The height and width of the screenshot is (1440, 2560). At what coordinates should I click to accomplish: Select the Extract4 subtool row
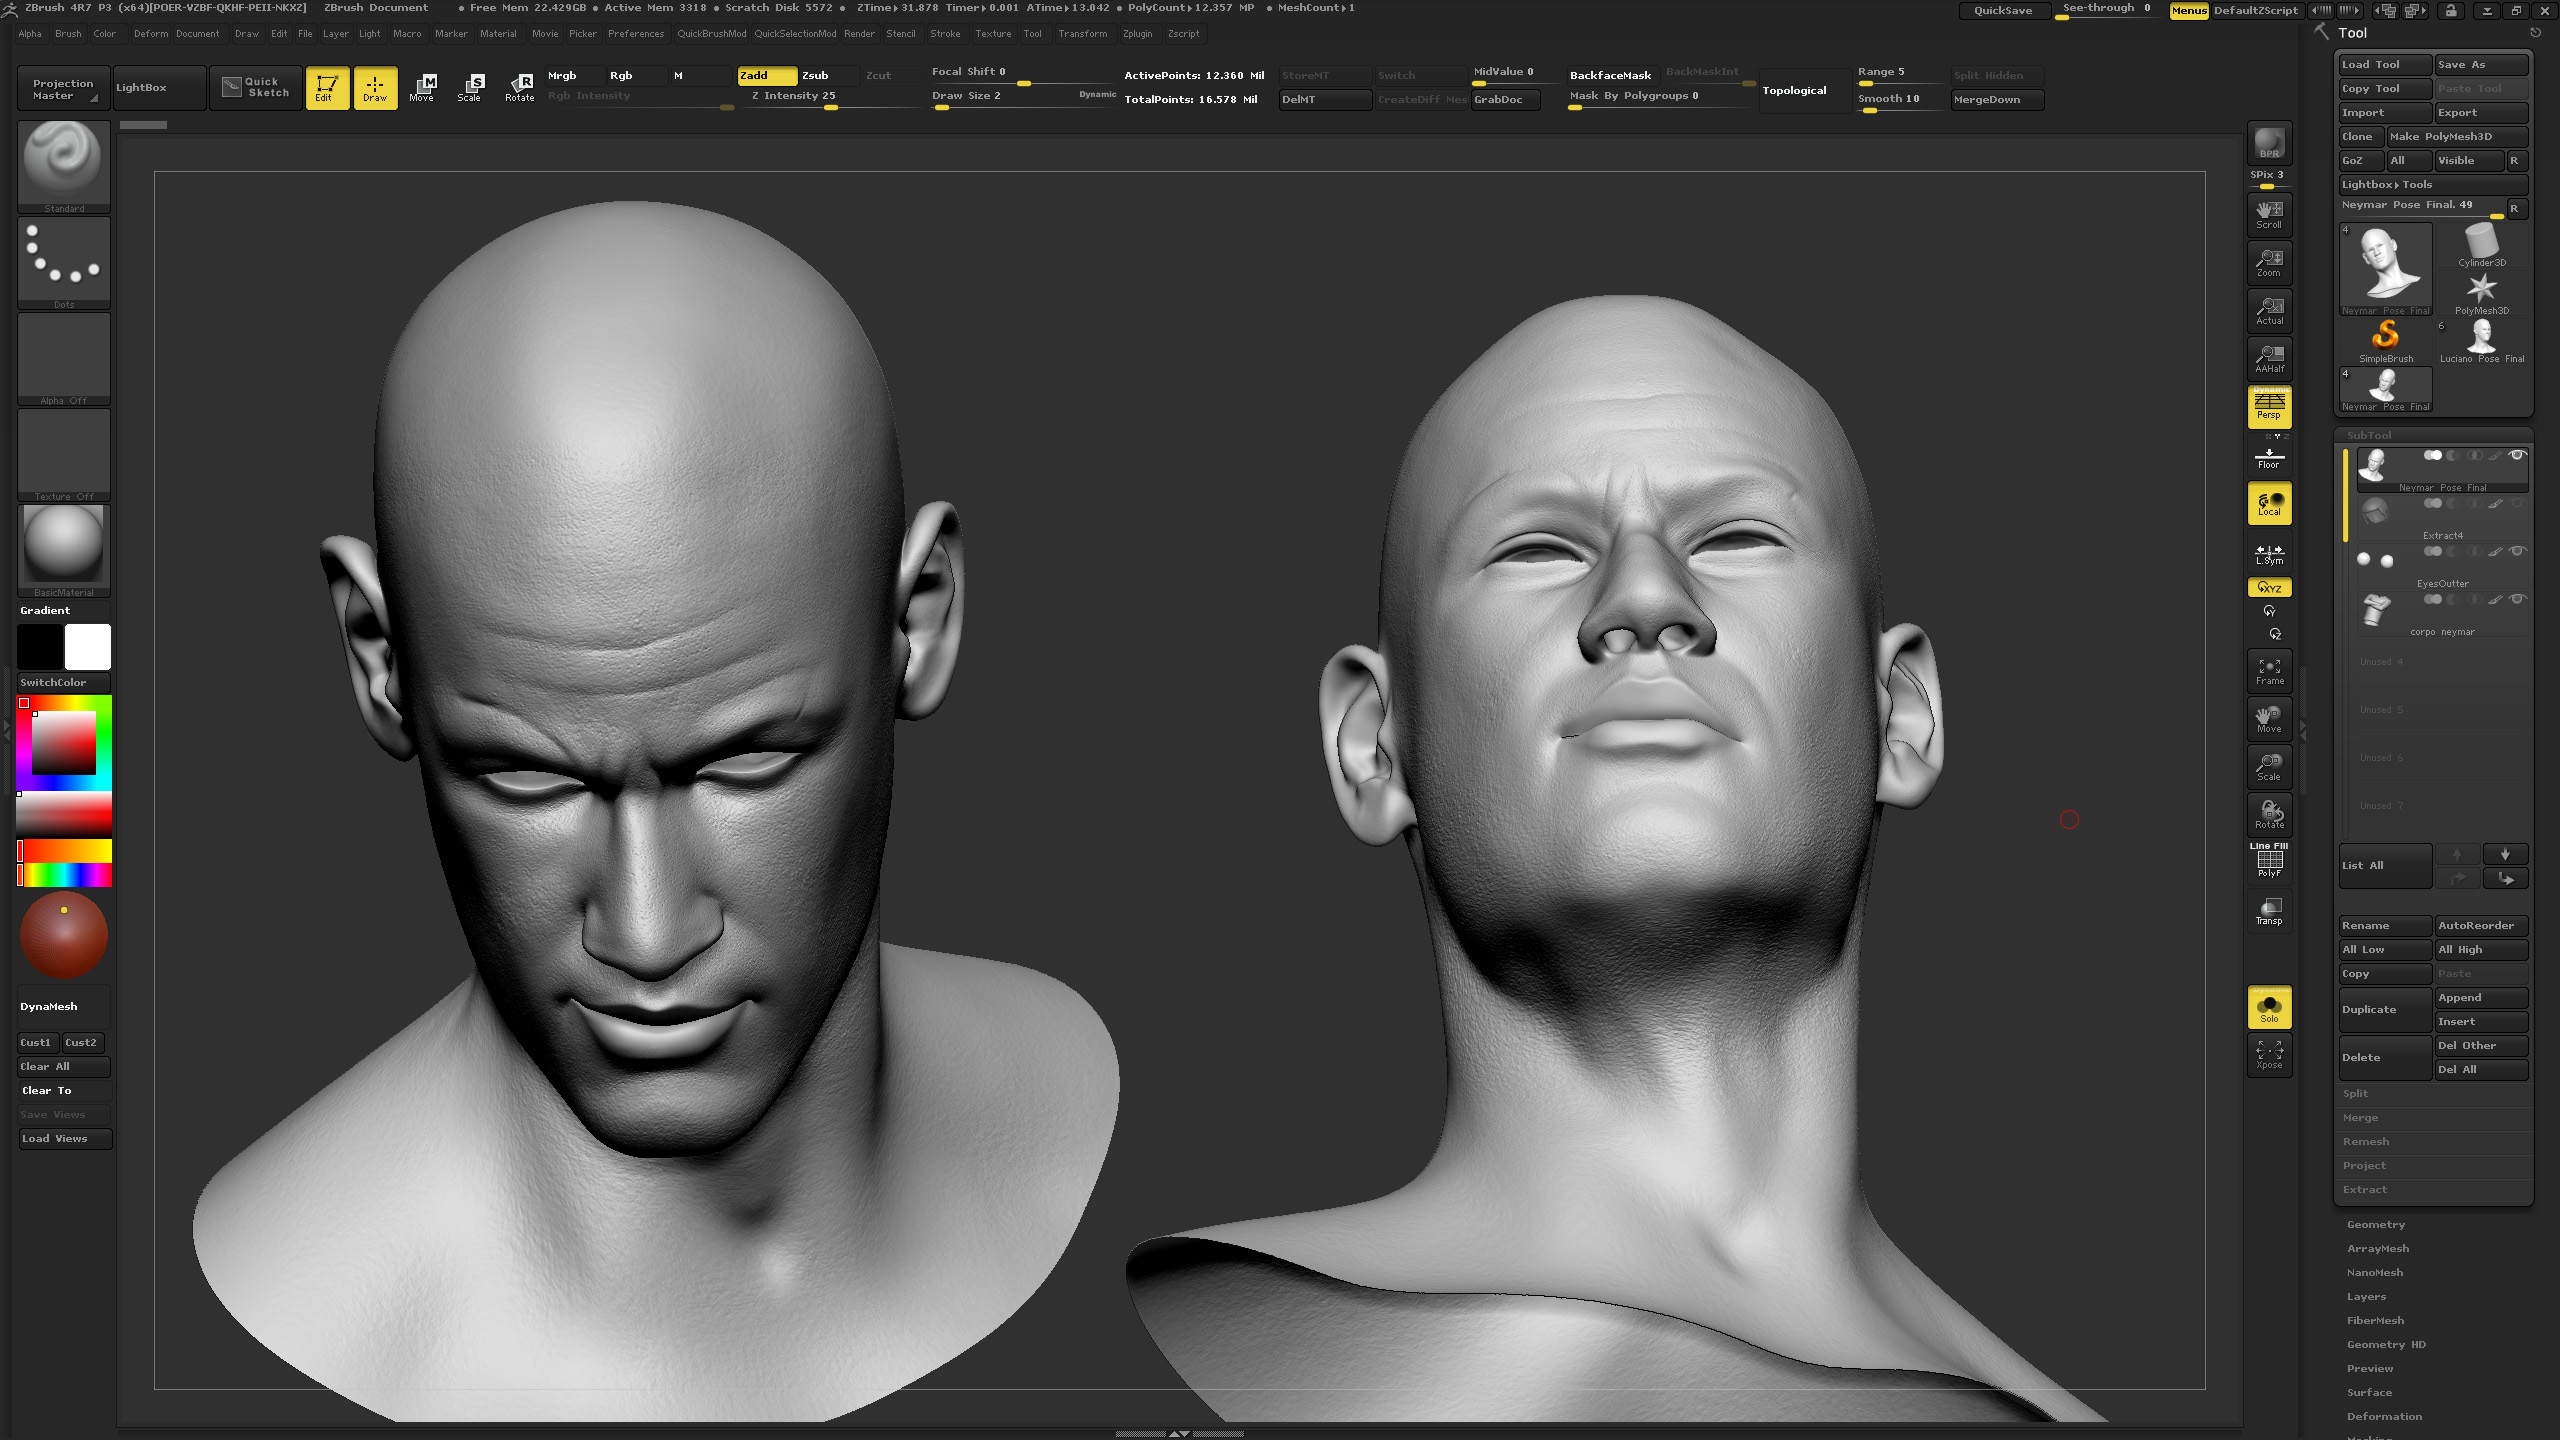pyautogui.click(x=2442, y=518)
